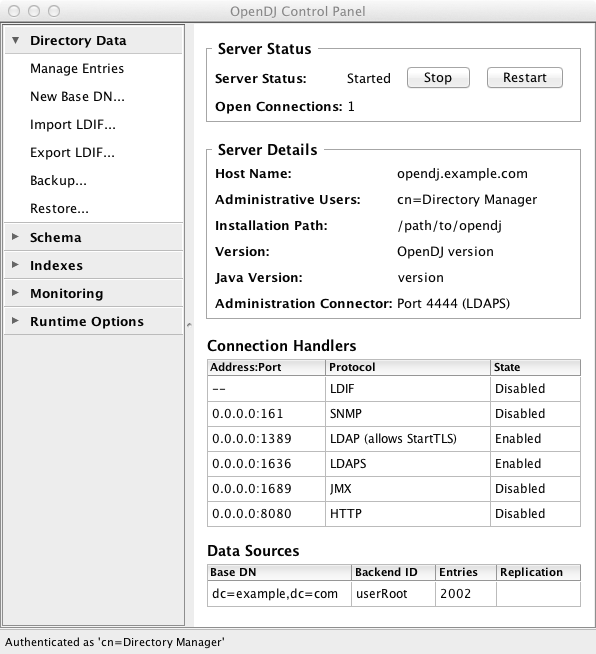Click the Directory Data heading

(x=78, y=40)
